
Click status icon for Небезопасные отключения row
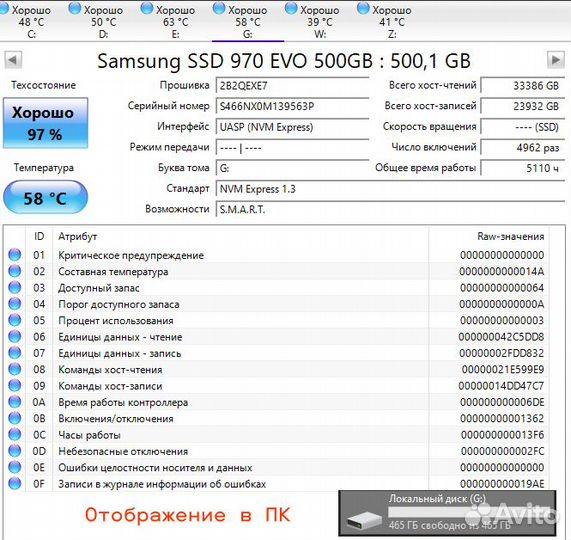coord(15,451)
